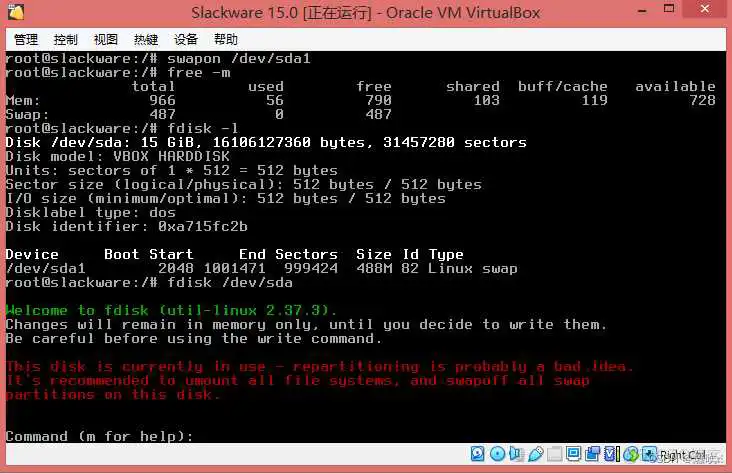Maximize the Slackware VM window

pos(669,9)
